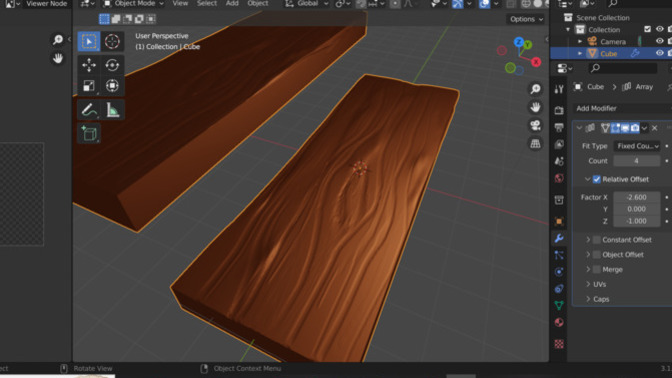Open Global transform orientation dropdown

tap(307, 4)
